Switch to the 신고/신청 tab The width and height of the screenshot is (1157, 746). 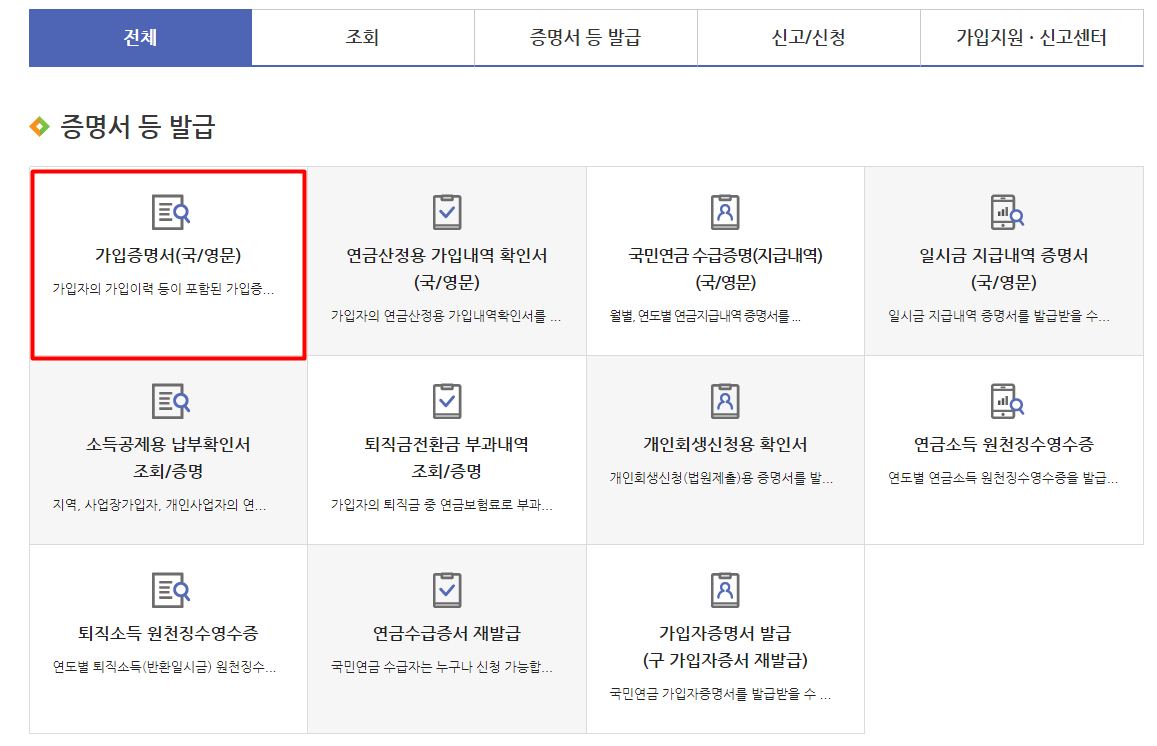[808, 36]
